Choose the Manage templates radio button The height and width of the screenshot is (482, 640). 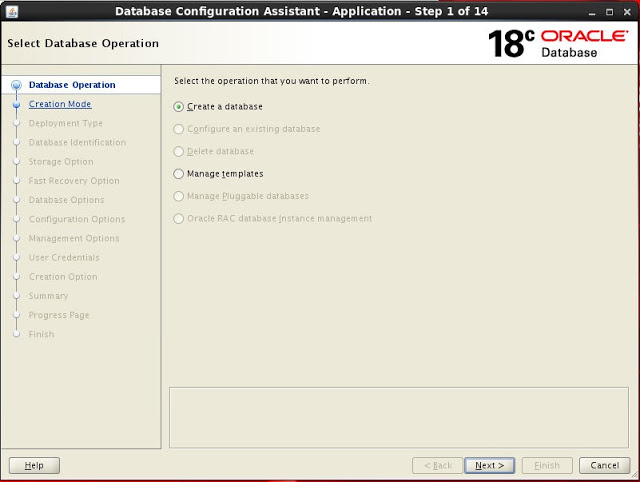coord(179,174)
